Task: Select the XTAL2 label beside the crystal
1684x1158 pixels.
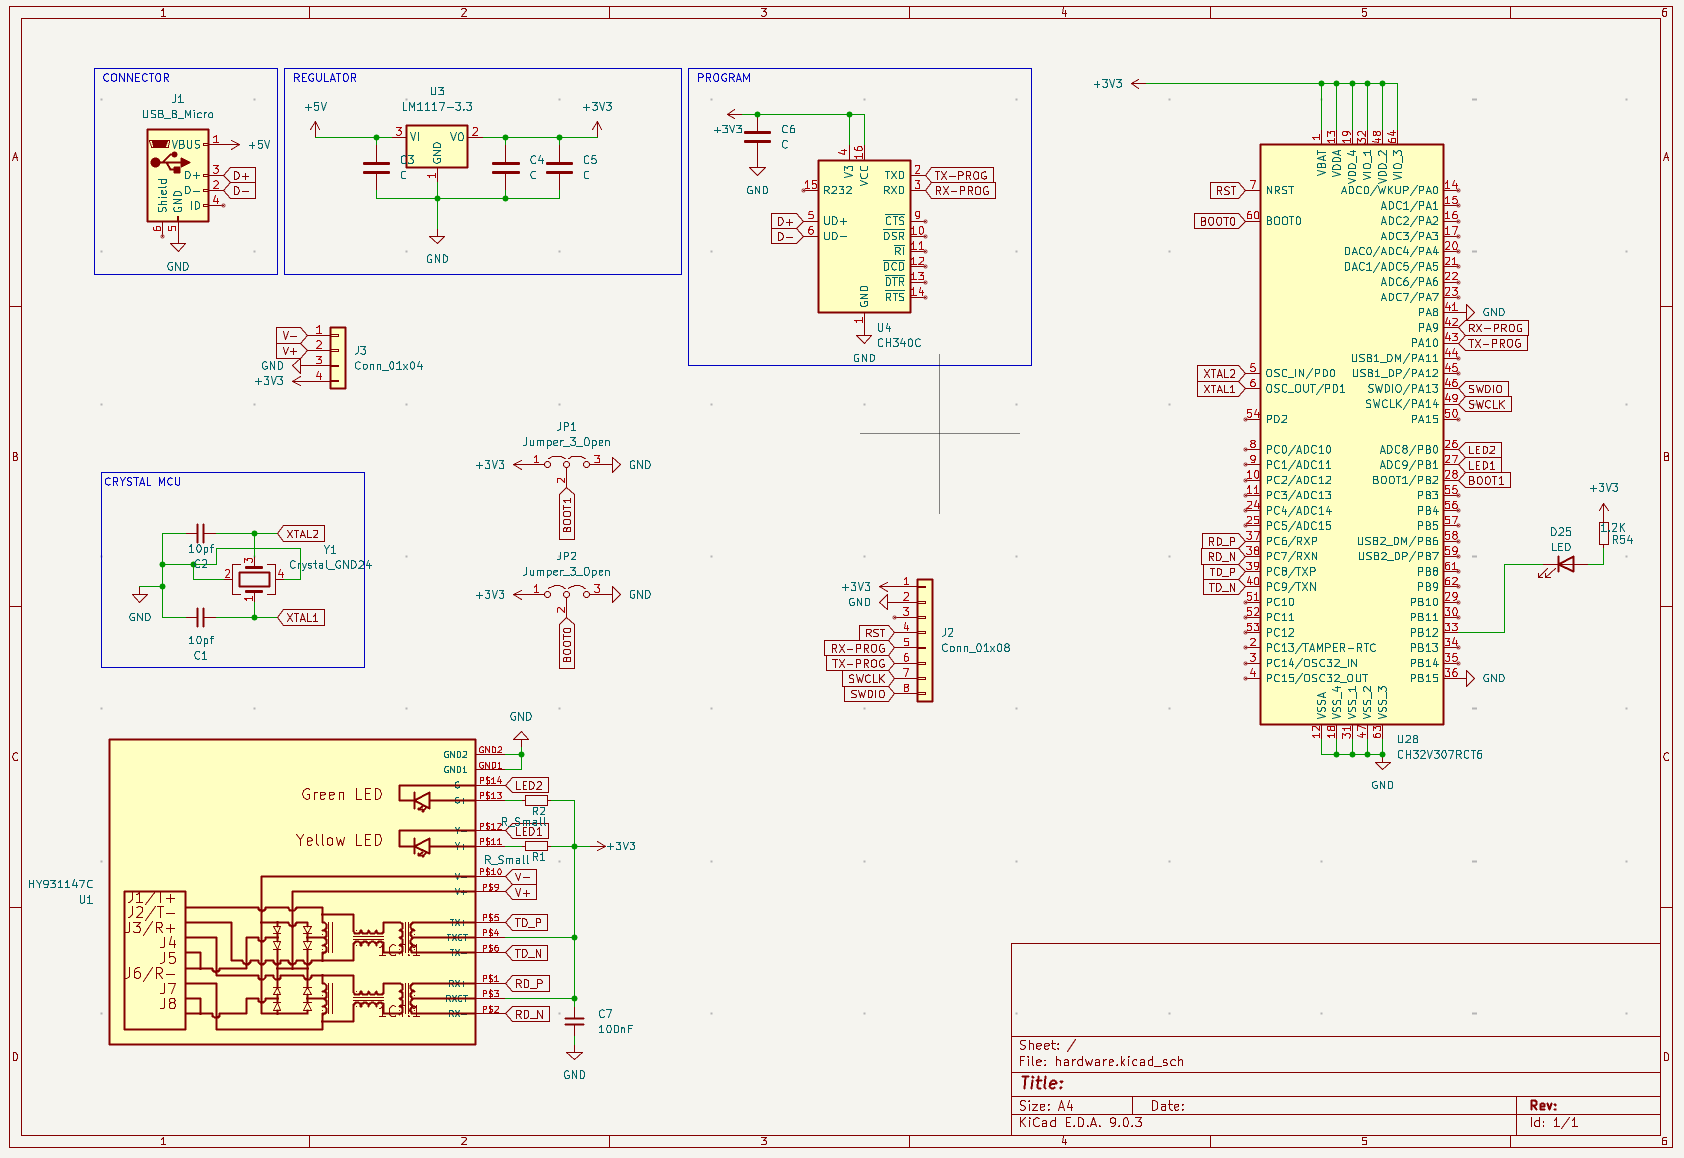Action: [x=302, y=534]
